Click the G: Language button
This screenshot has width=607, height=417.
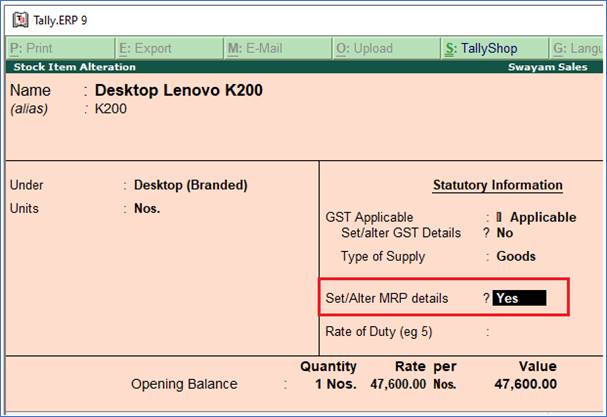pyautogui.click(x=576, y=48)
